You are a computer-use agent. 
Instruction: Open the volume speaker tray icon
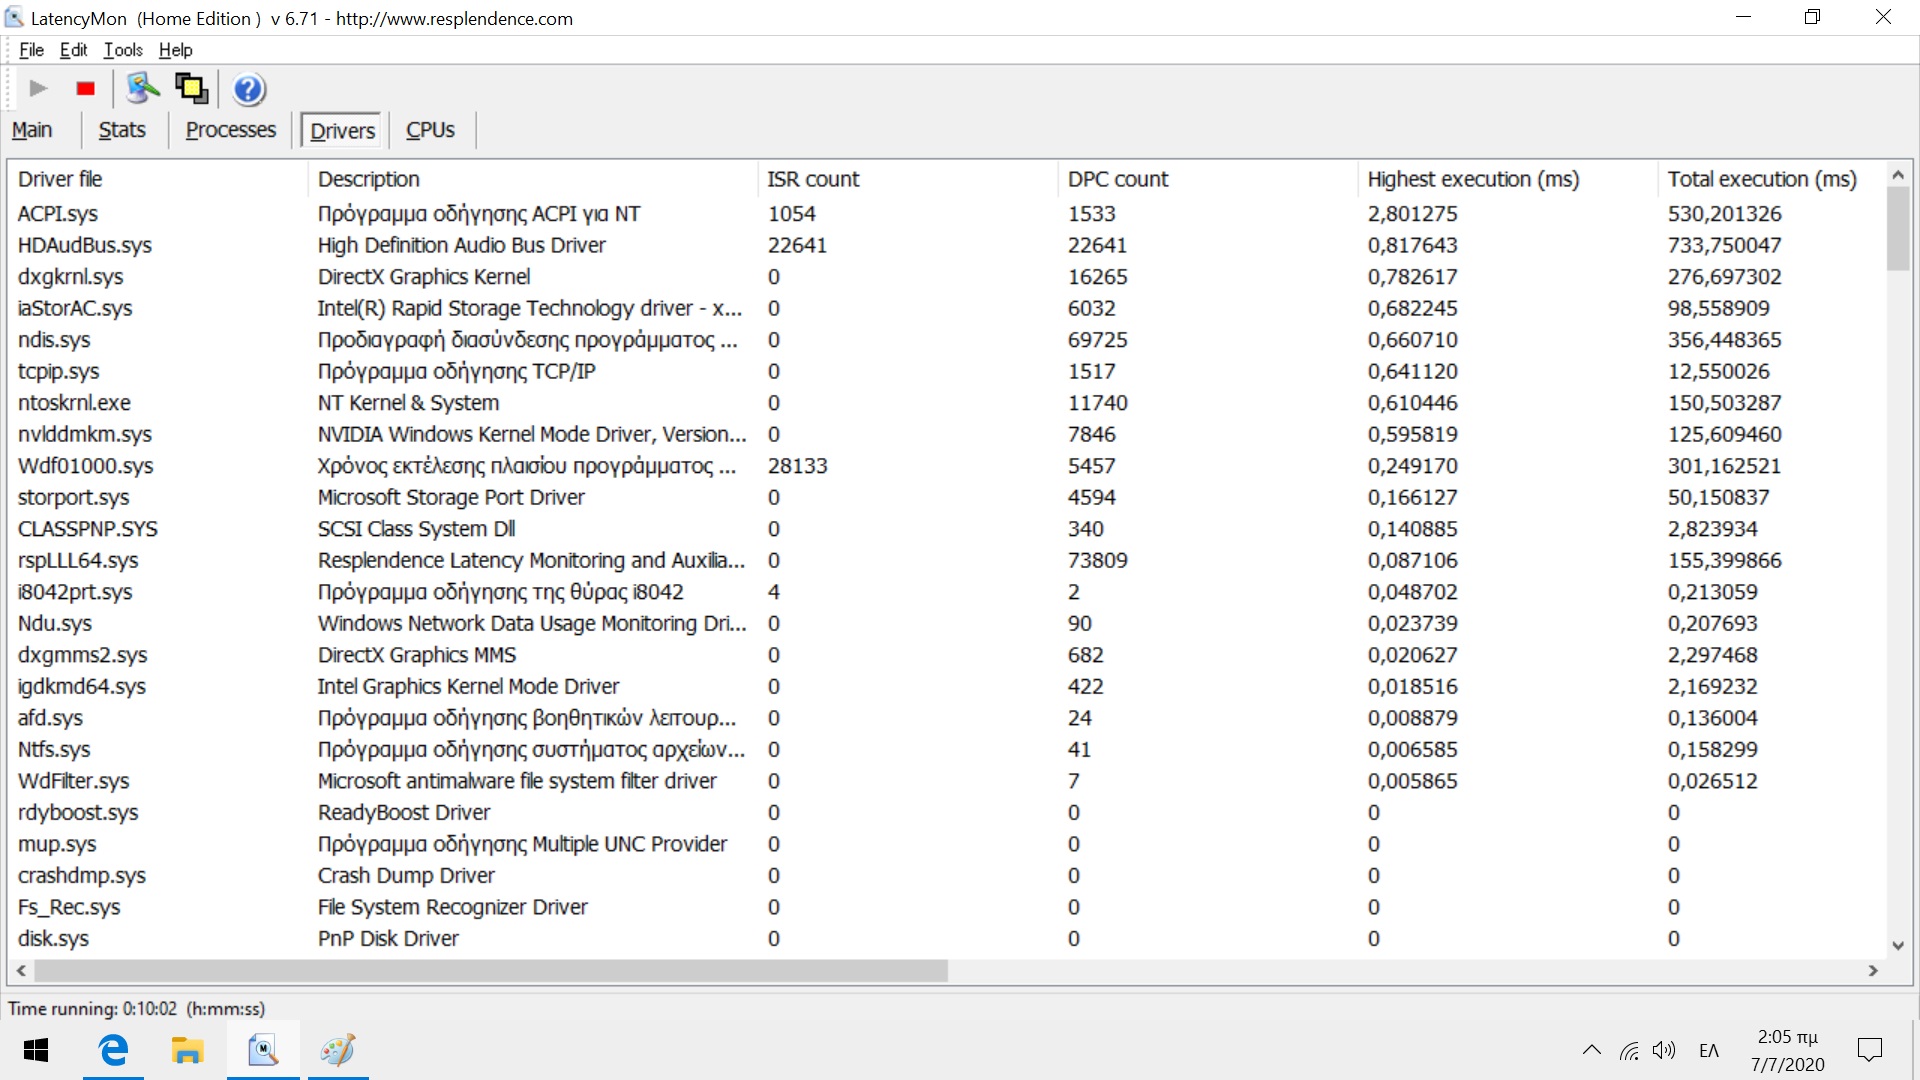coord(1663,1050)
